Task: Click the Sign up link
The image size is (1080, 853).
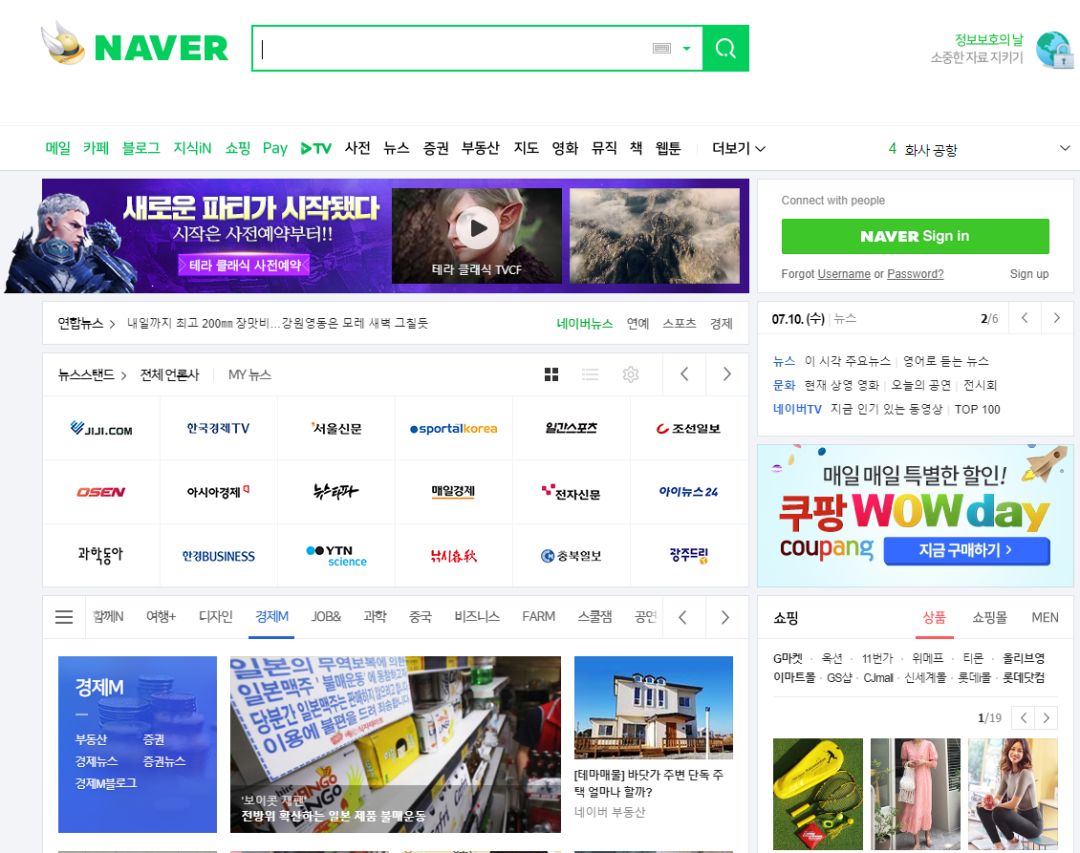Action: tap(1029, 274)
